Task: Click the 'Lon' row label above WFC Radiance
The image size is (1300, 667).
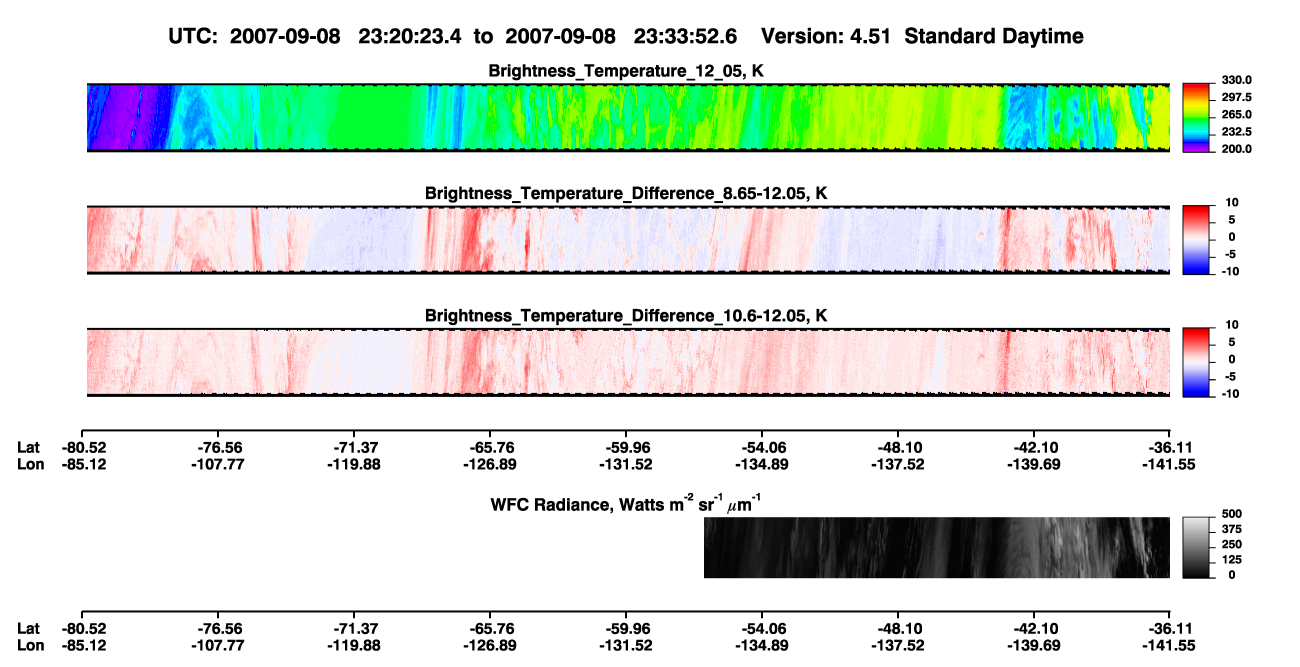Action: (30, 464)
